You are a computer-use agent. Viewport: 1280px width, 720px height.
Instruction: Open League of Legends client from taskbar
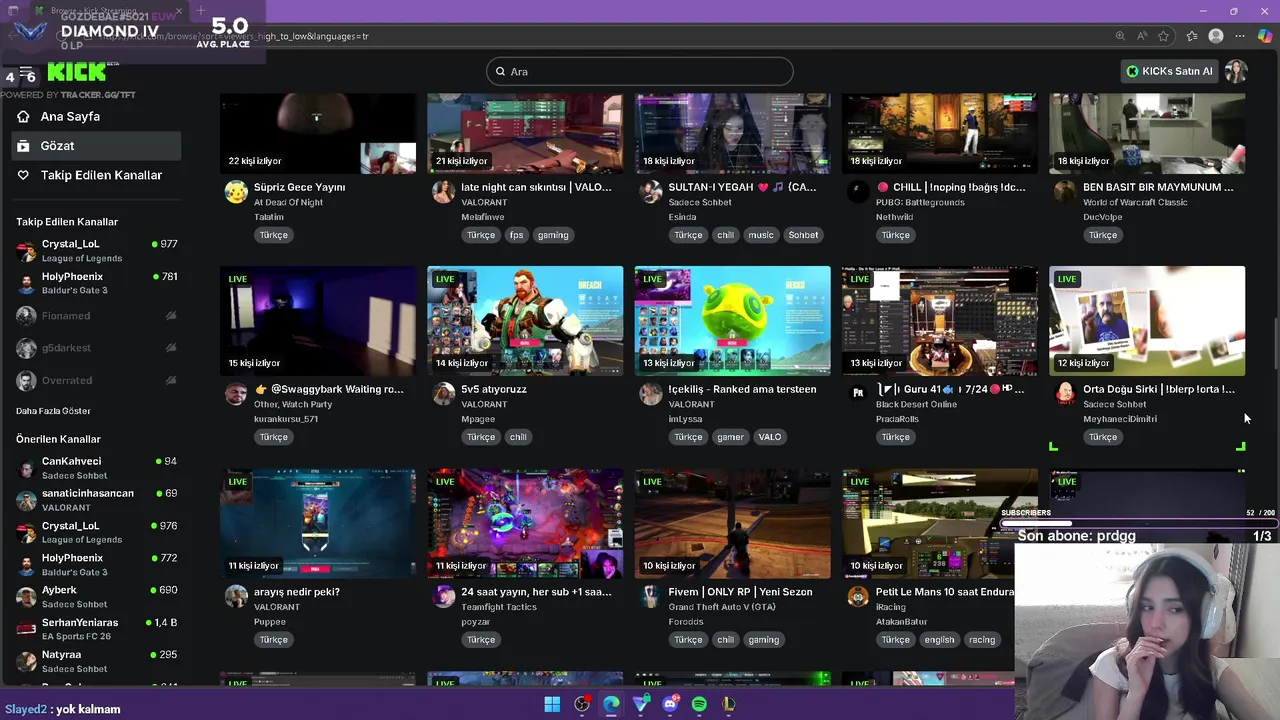[x=729, y=704]
